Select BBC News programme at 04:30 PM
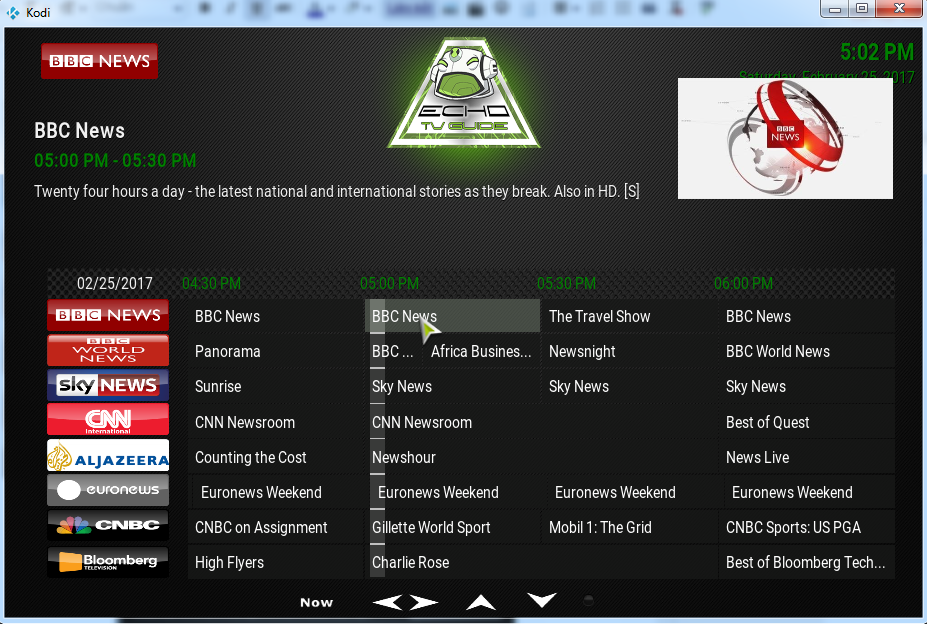927x624 pixels. (275, 316)
